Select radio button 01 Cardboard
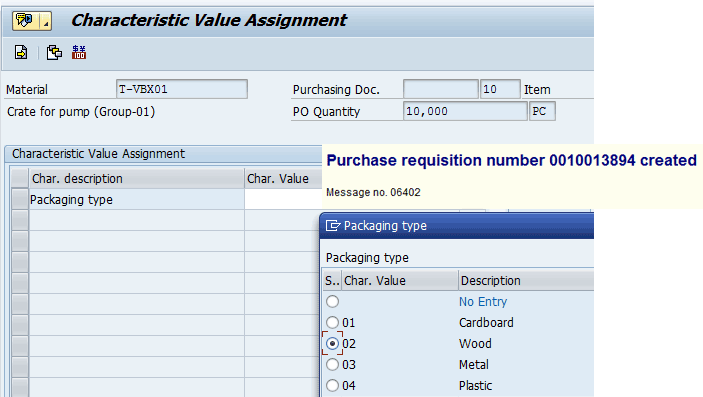The height and width of the screenshot is (397, 703). (332, 323)
